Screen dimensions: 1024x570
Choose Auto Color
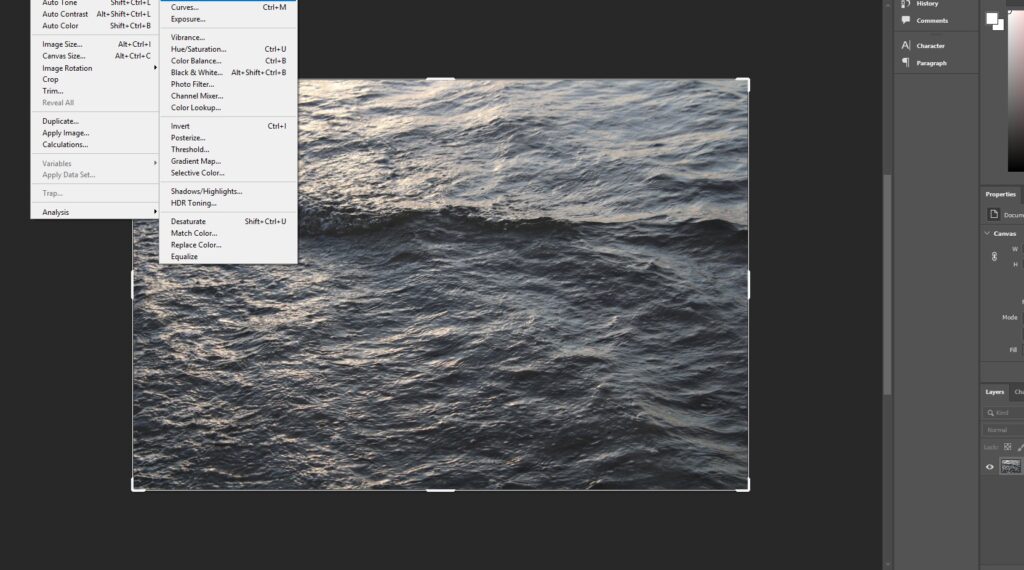pos(95,25)
